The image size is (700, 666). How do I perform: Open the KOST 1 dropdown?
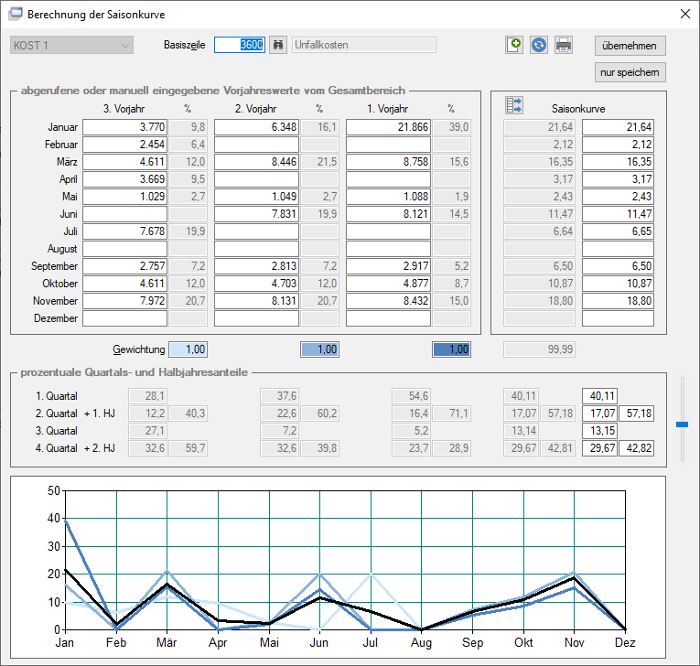(72, 45)
